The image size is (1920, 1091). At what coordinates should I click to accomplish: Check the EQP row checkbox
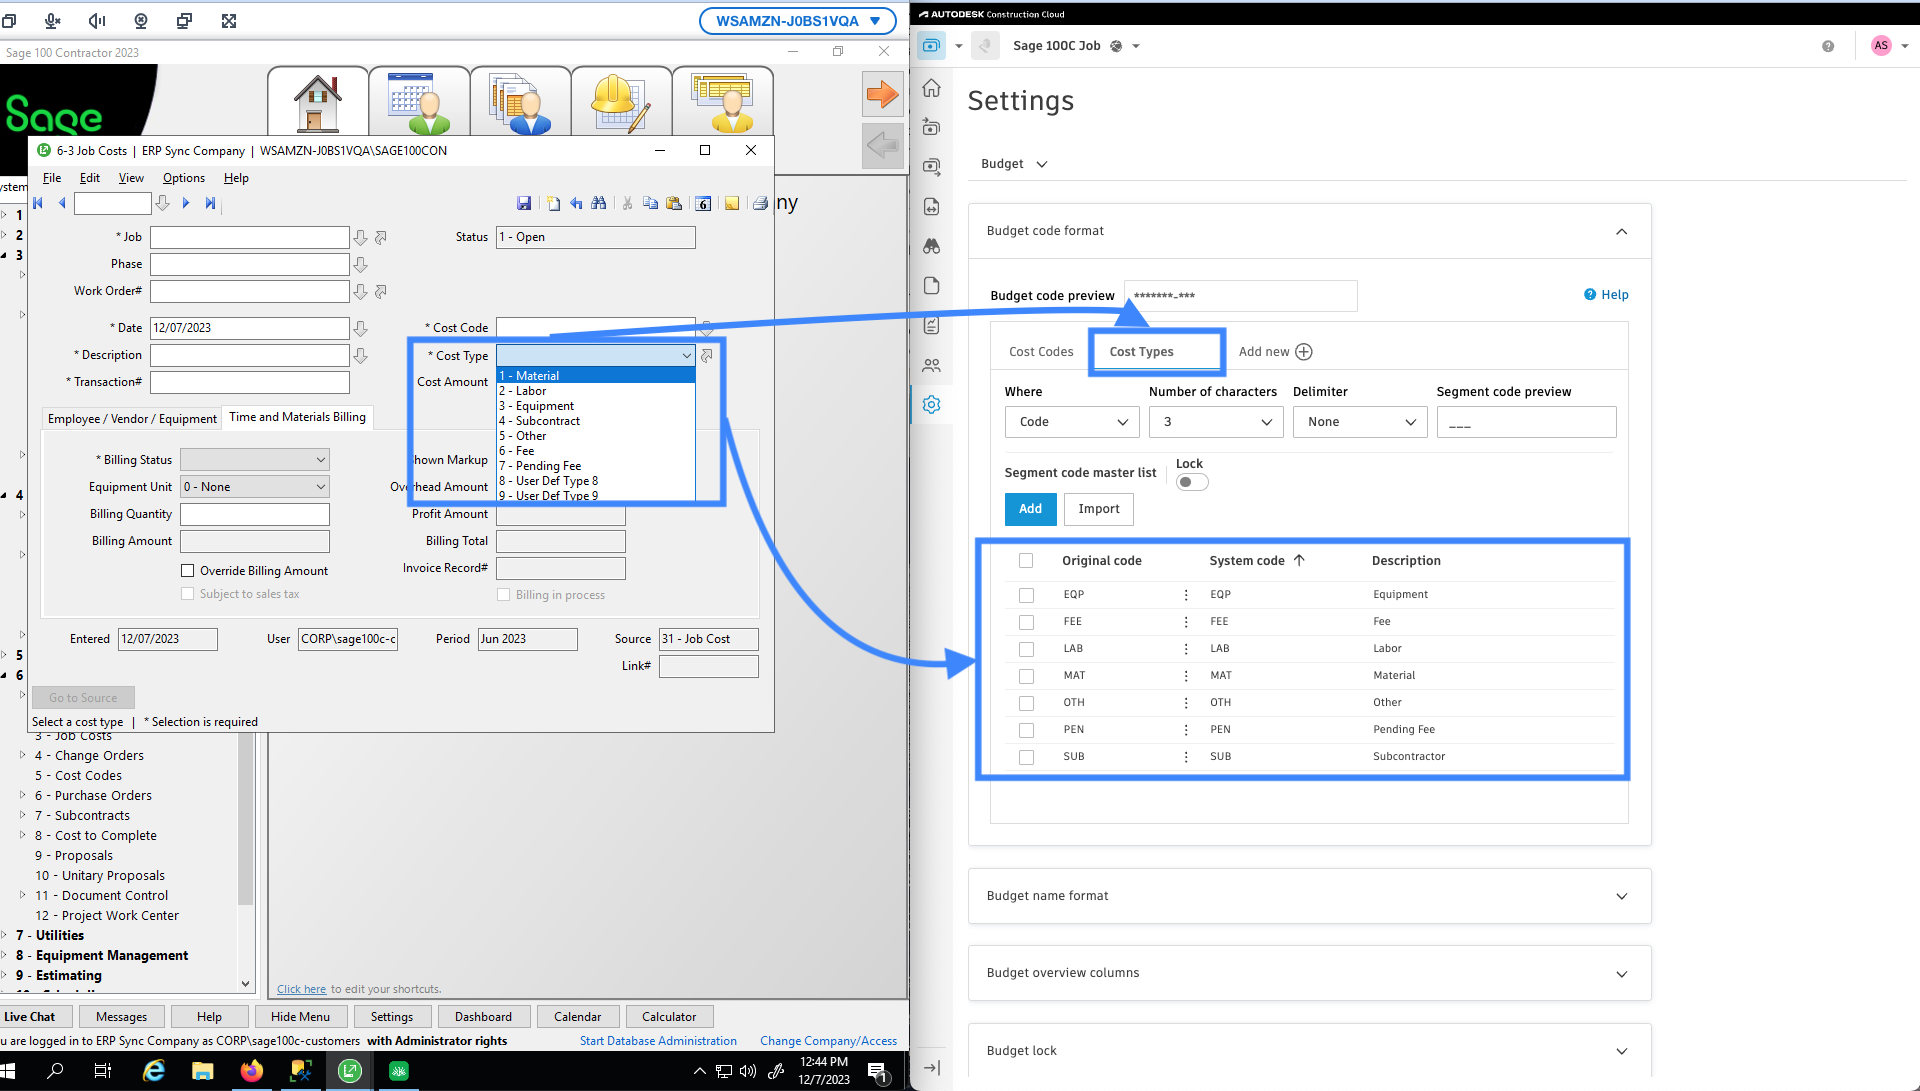(x=1026, y=595)
